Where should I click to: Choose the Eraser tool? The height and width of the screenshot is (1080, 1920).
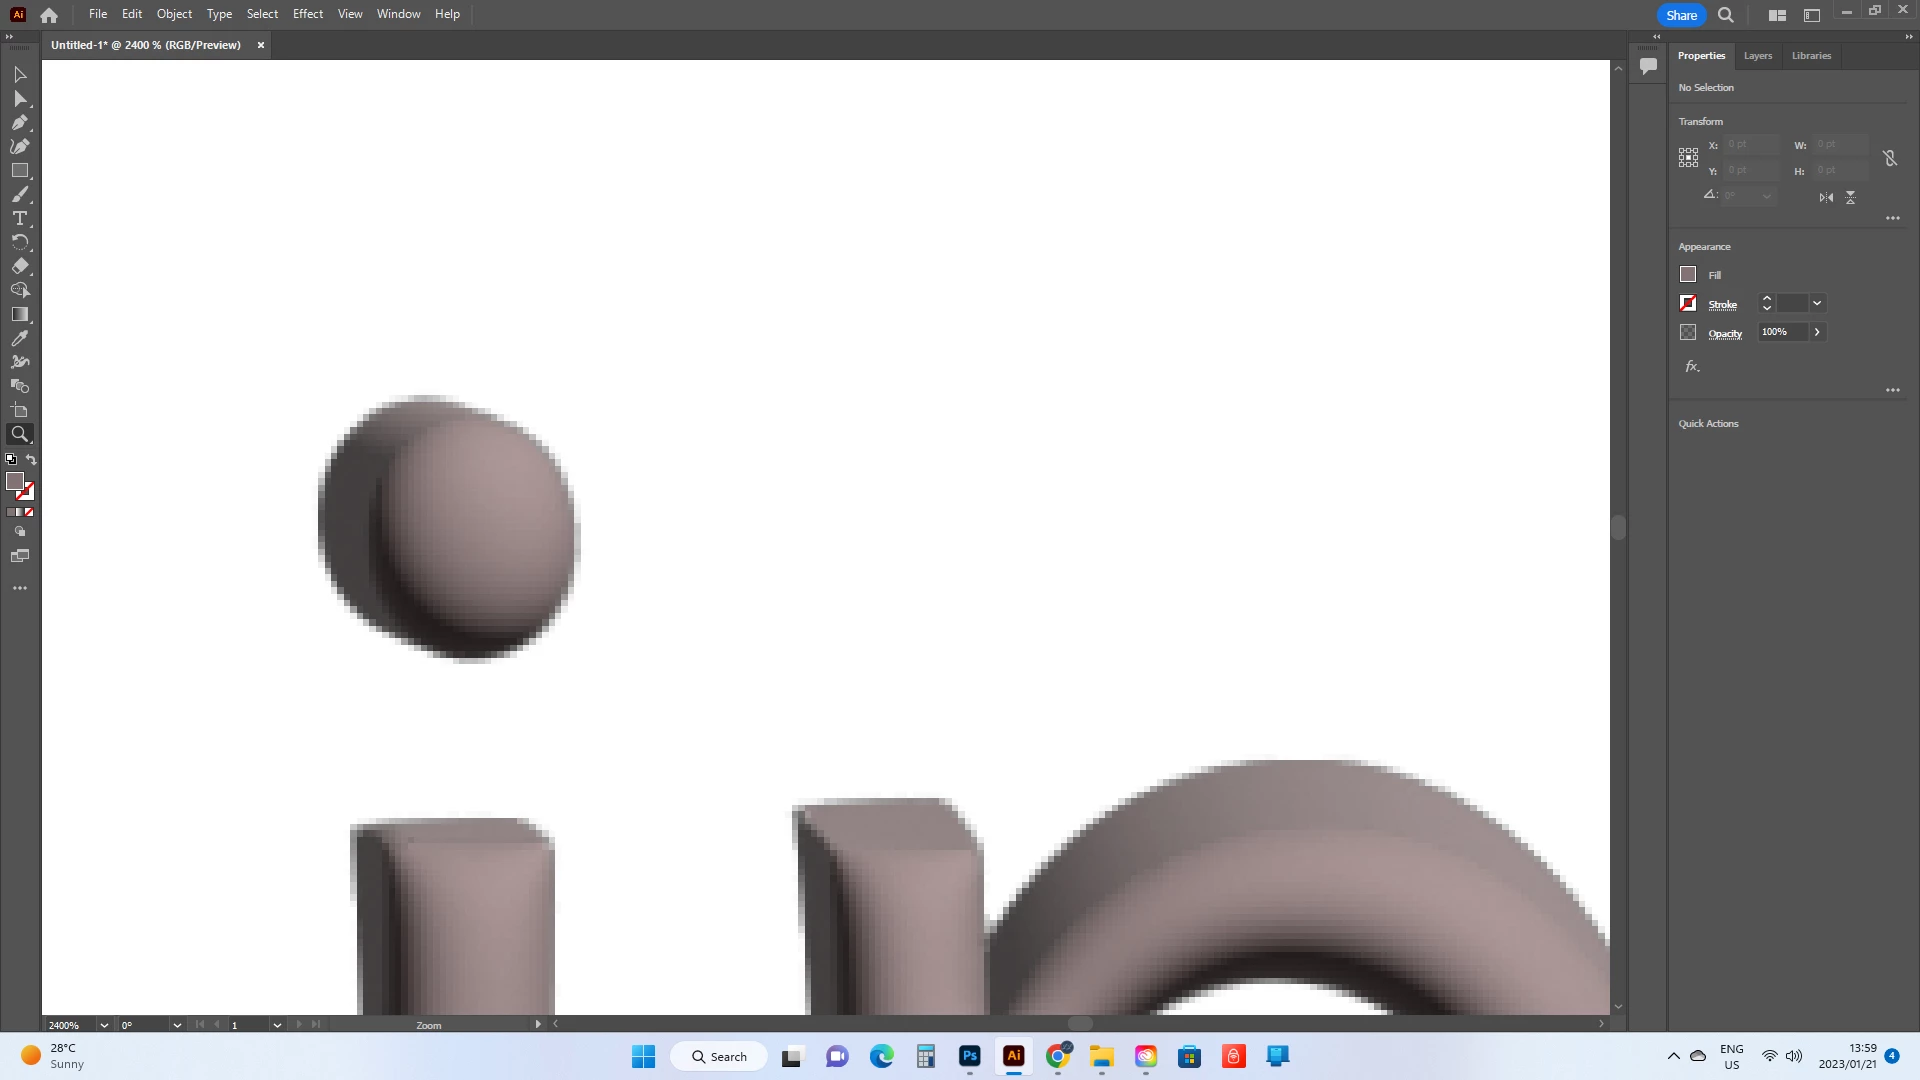point(19,266)
